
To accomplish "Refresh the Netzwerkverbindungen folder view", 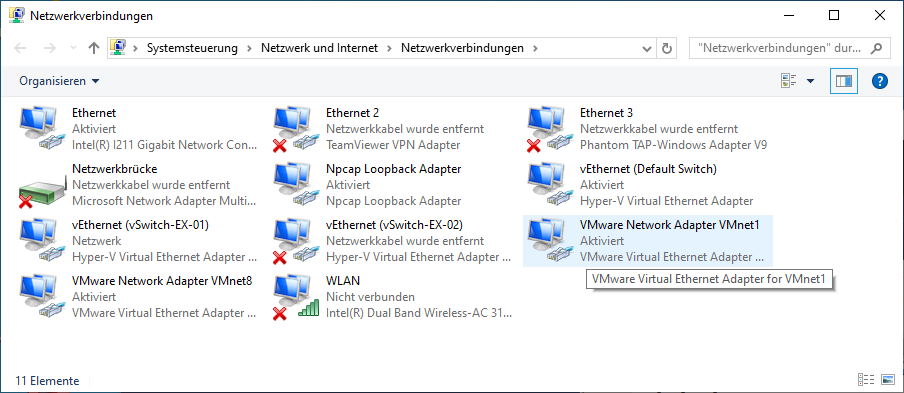I will pyautogui.click(x=666, y=48).
